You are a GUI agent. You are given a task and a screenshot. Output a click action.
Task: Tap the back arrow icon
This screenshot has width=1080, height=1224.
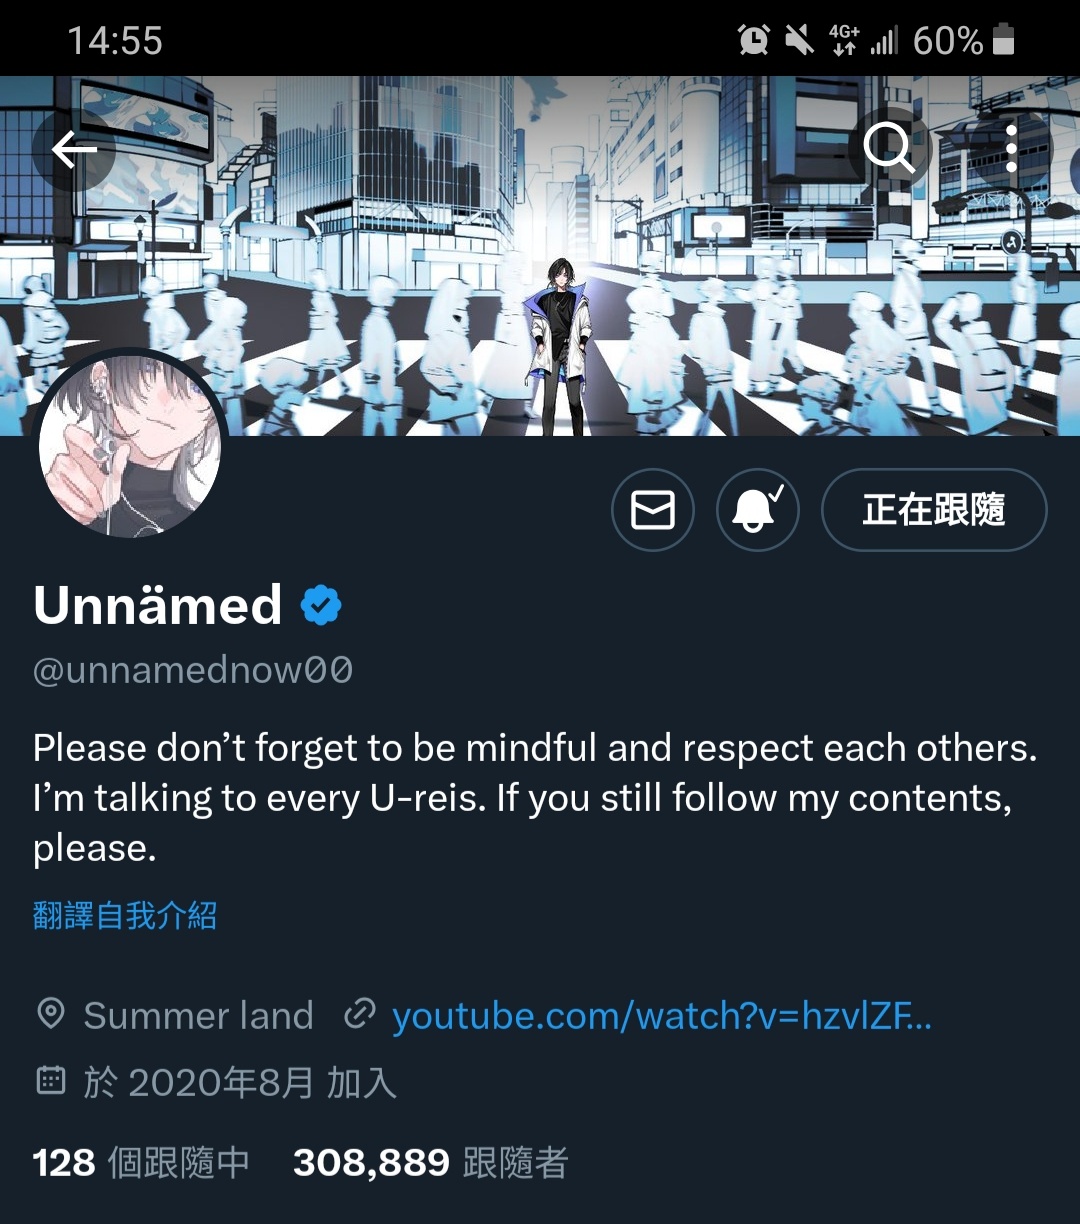coord(74,150)
